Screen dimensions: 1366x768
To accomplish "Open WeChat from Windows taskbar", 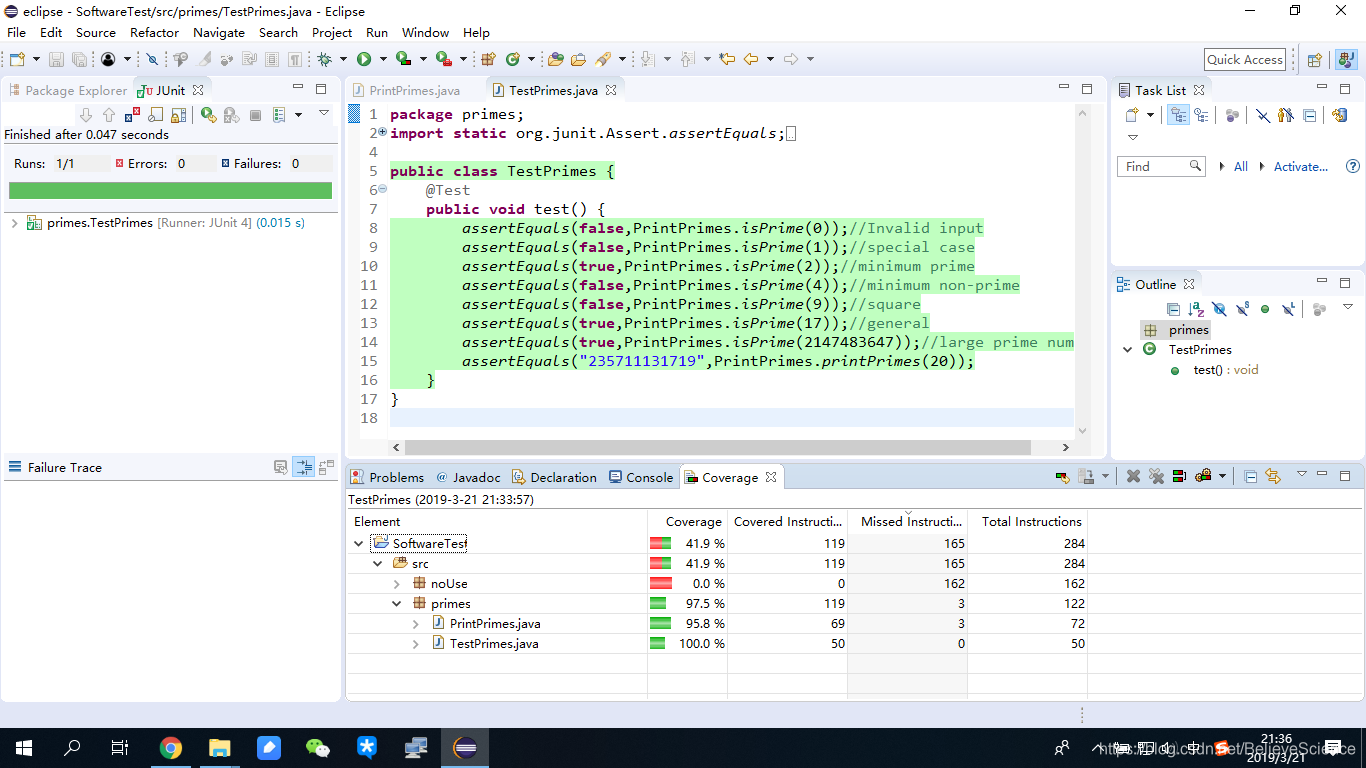I will coord(317,747).
